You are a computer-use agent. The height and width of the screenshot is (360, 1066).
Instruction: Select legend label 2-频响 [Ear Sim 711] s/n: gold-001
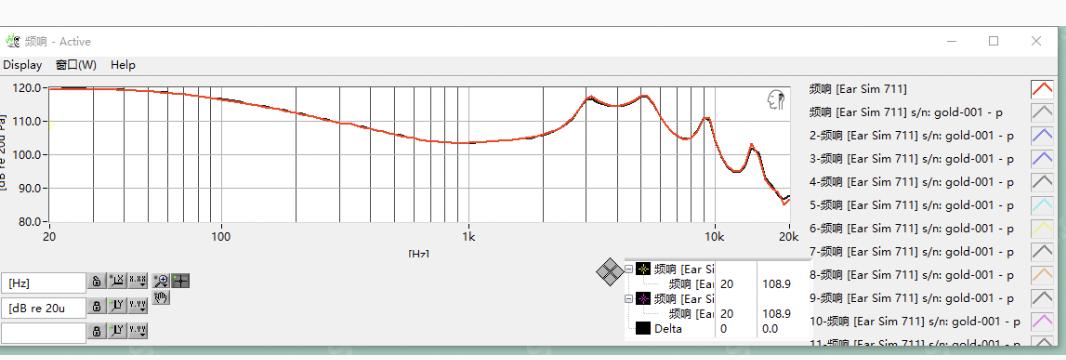pos(911,136)
